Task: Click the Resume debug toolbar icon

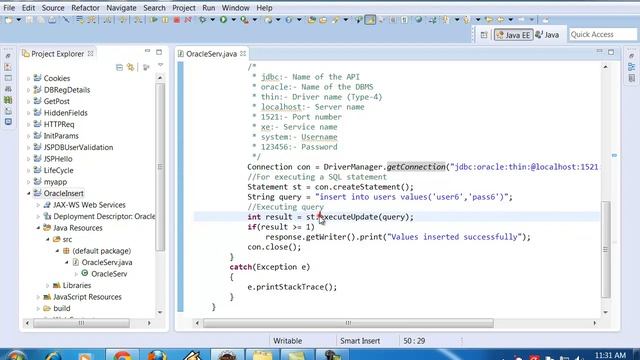Action: click(x=154, y=20)
